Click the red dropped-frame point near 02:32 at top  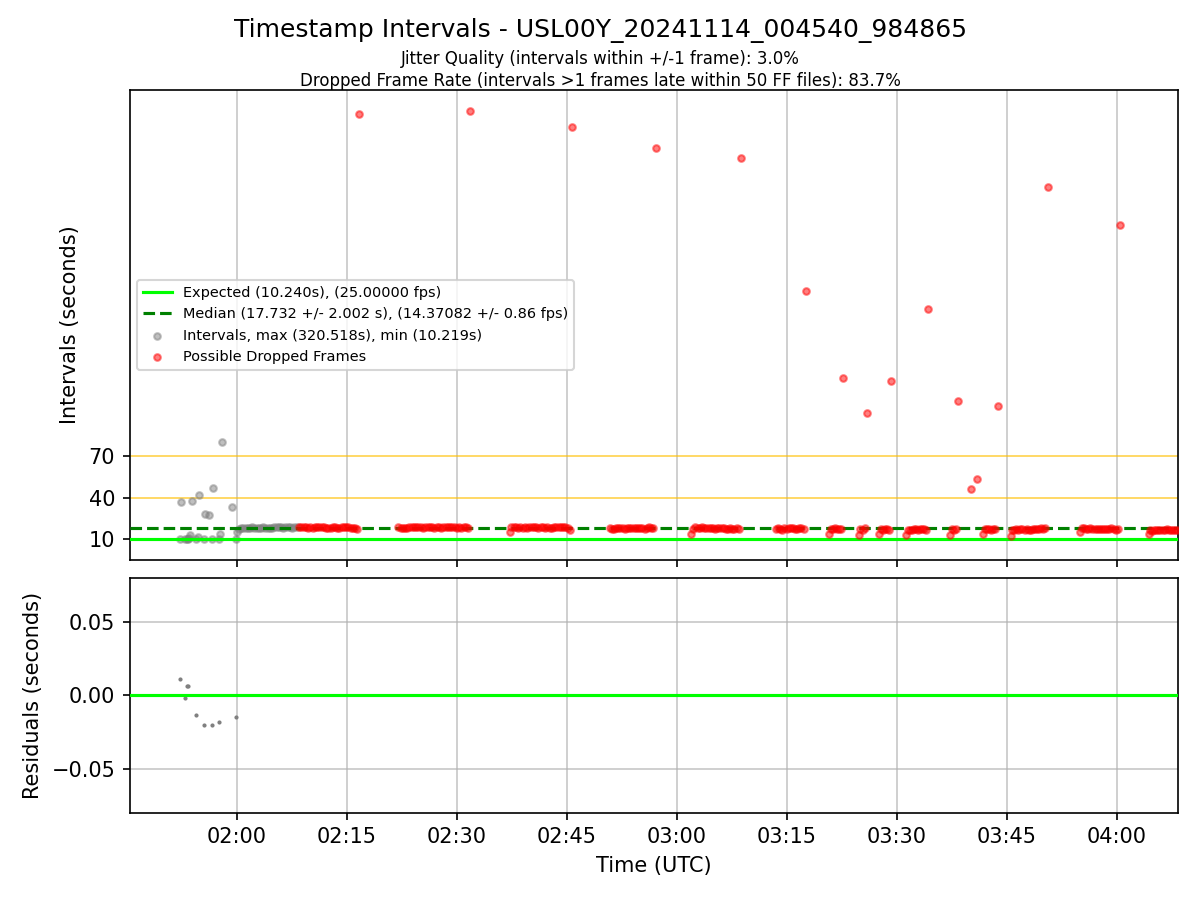470,111
